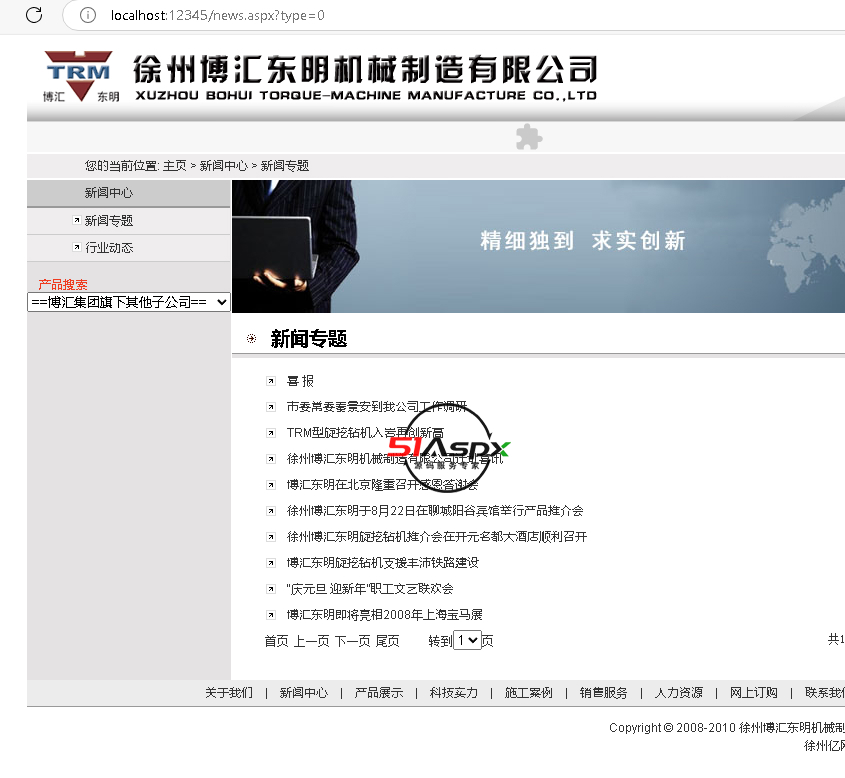Open article 博汇东明旋挖钻机支援丰沛铁路建设
Screen dimensions: 845x778
pos(383,563)
